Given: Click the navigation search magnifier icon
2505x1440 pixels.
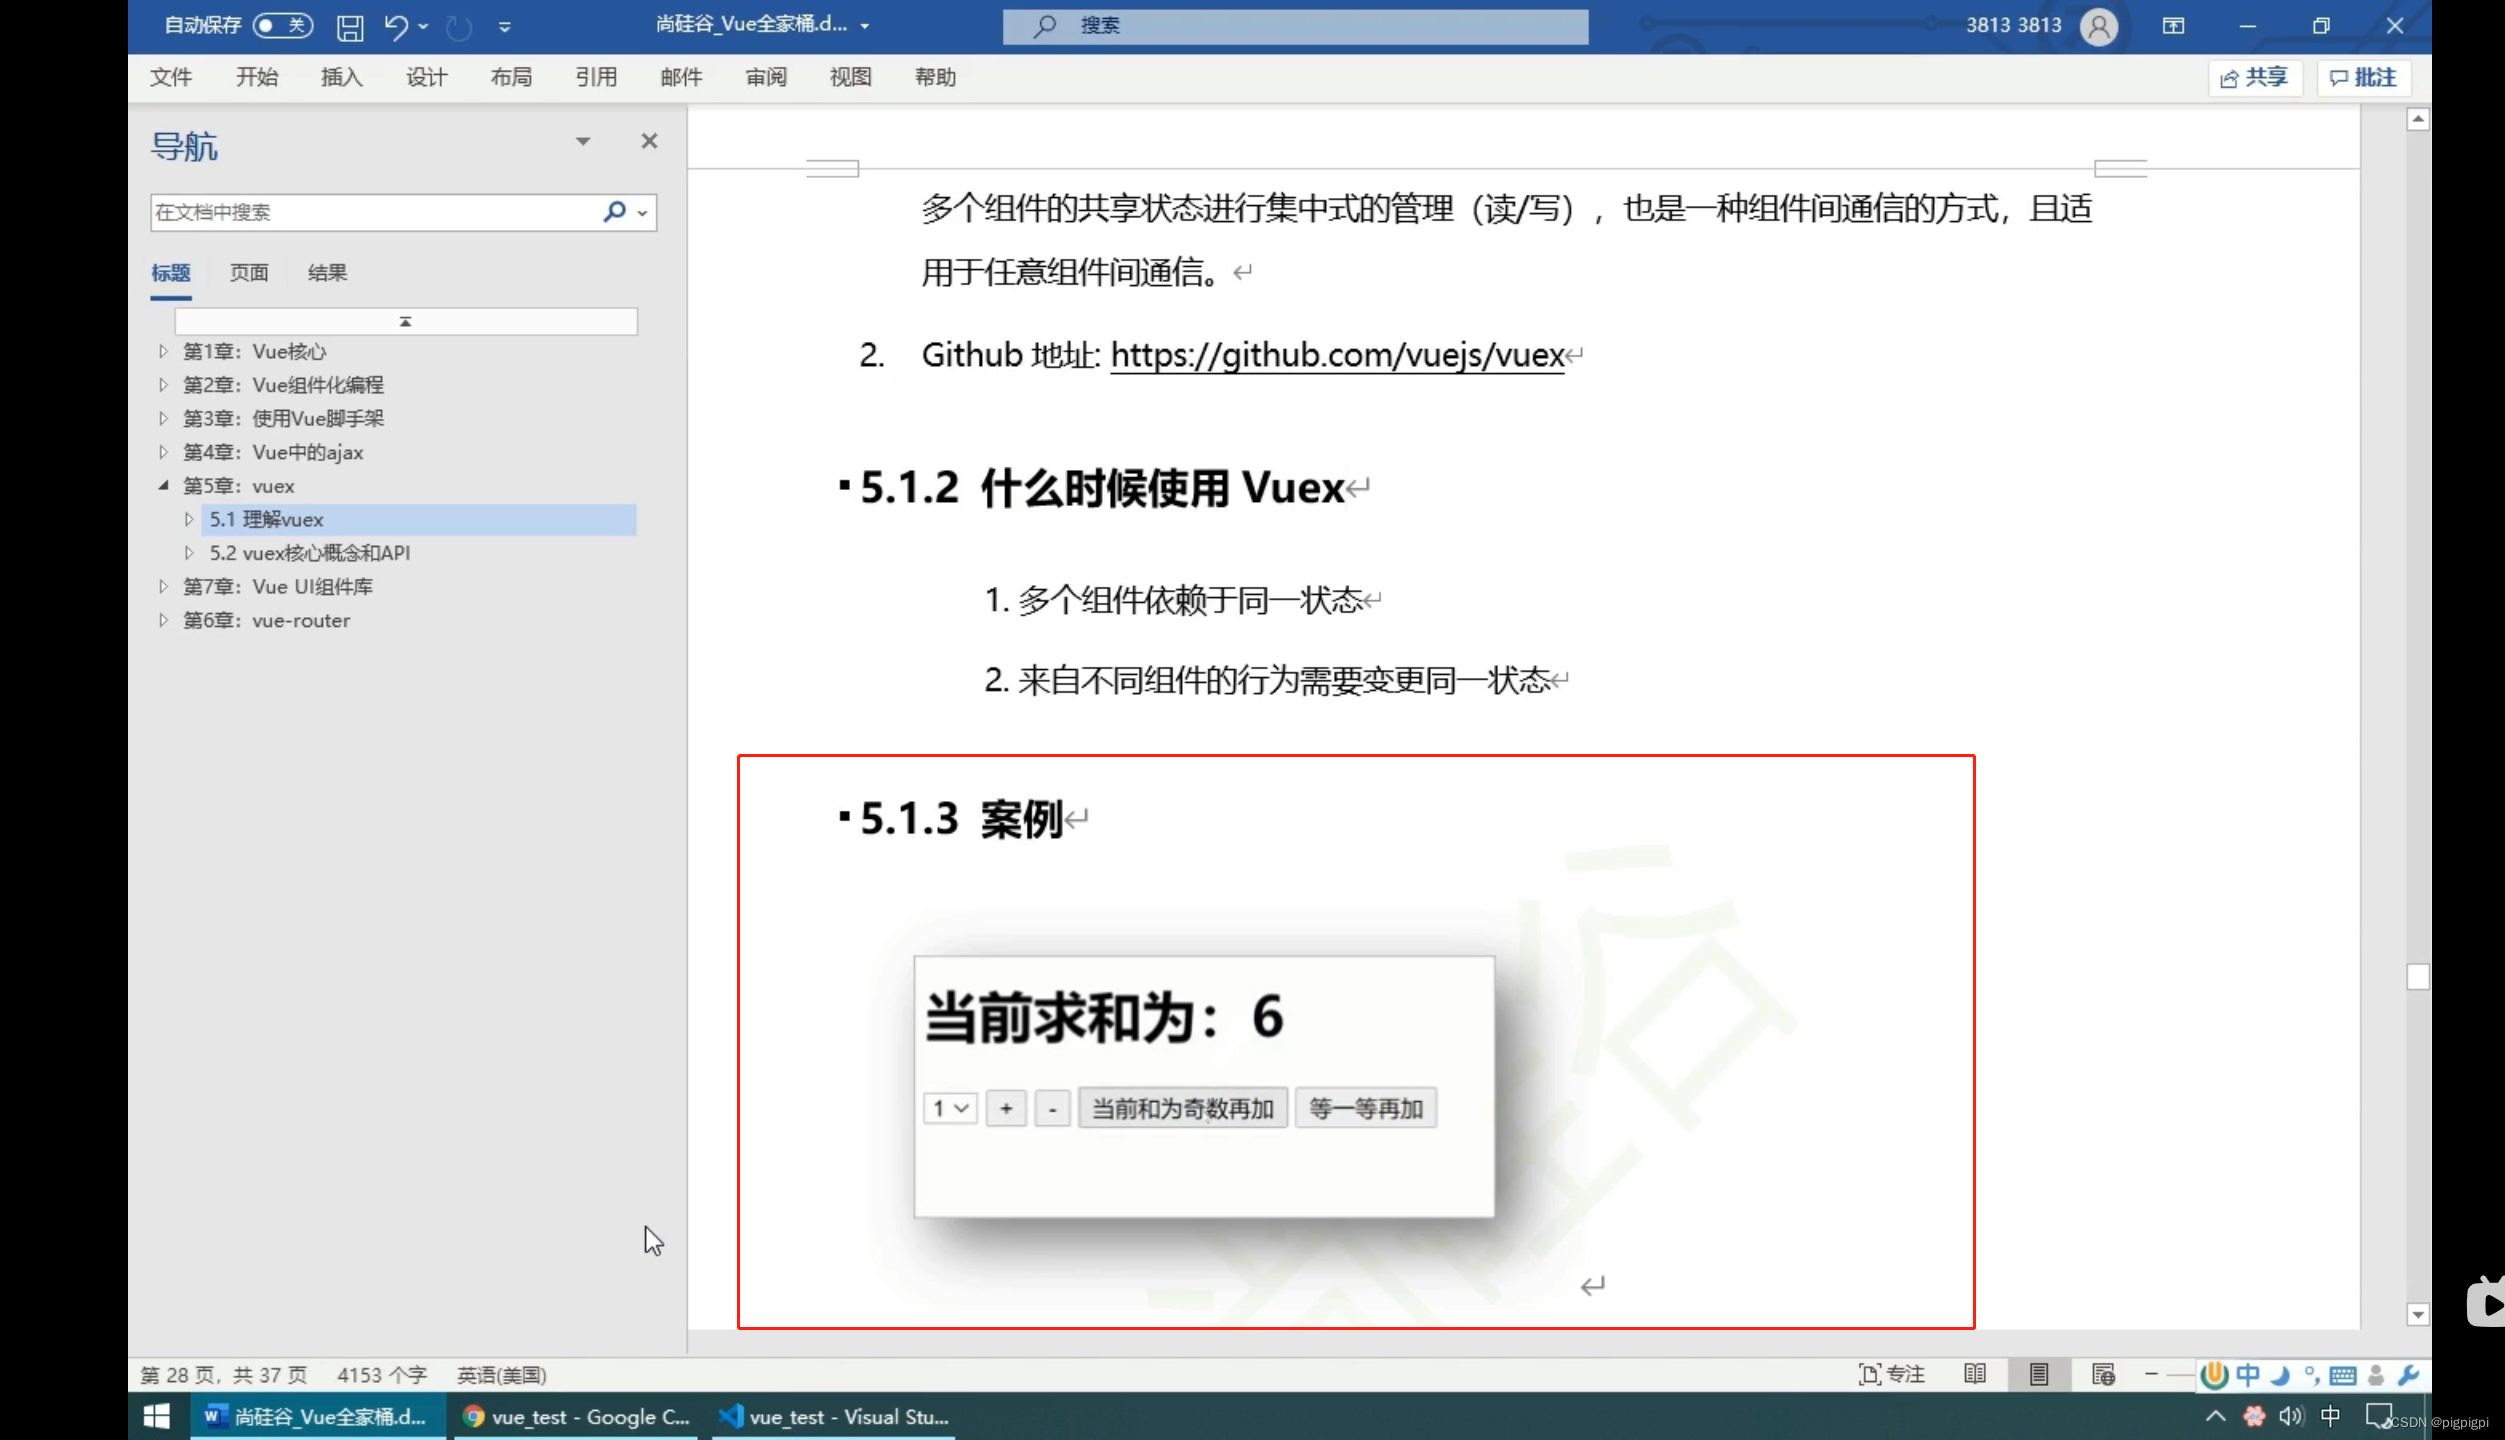Looking at the screenshot, I should pos(615,211).
